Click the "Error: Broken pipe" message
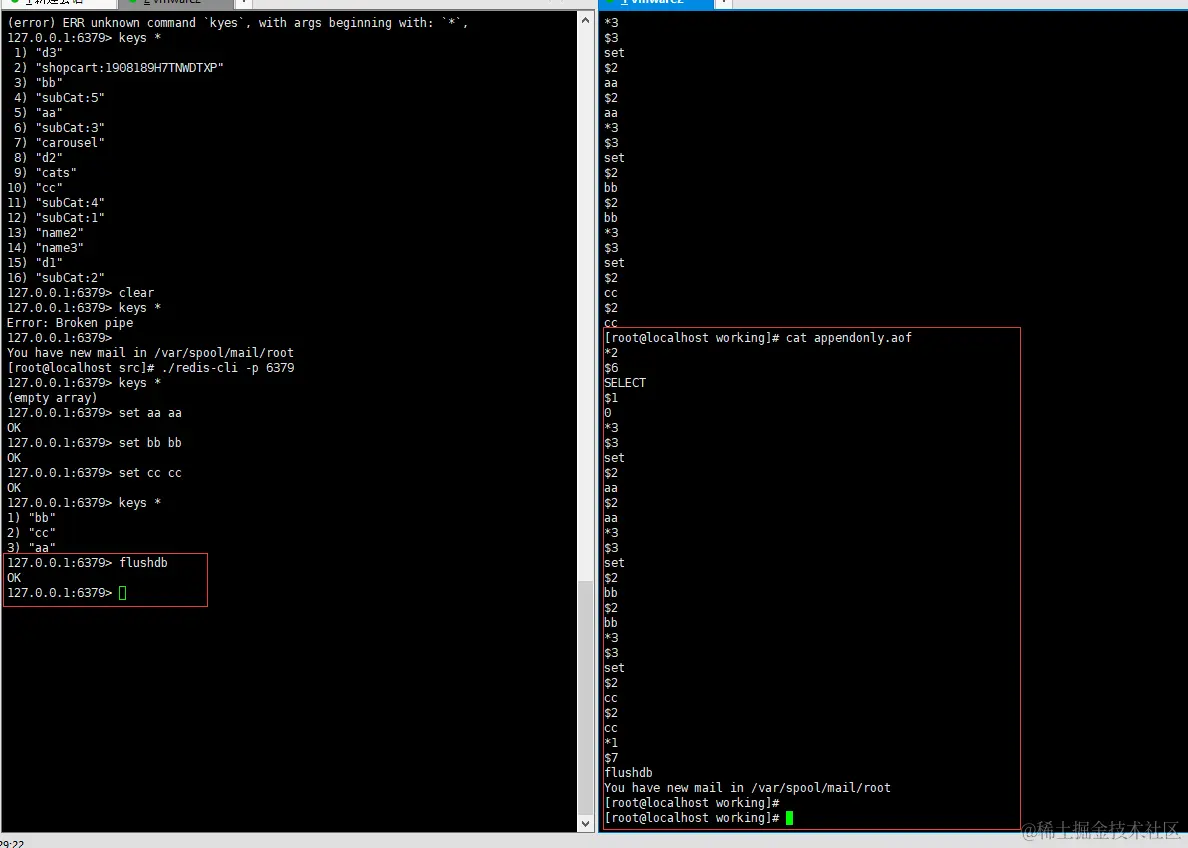 click(70, 323)
